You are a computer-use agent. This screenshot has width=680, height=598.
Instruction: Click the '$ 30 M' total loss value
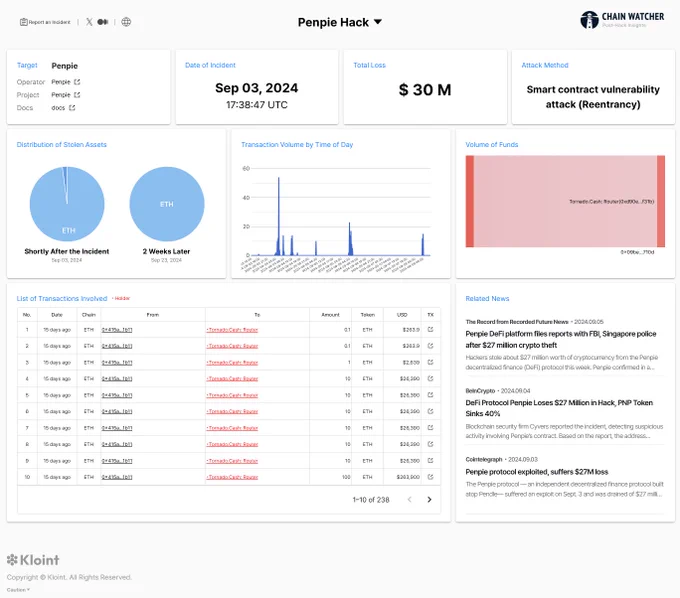click(425, 90)
